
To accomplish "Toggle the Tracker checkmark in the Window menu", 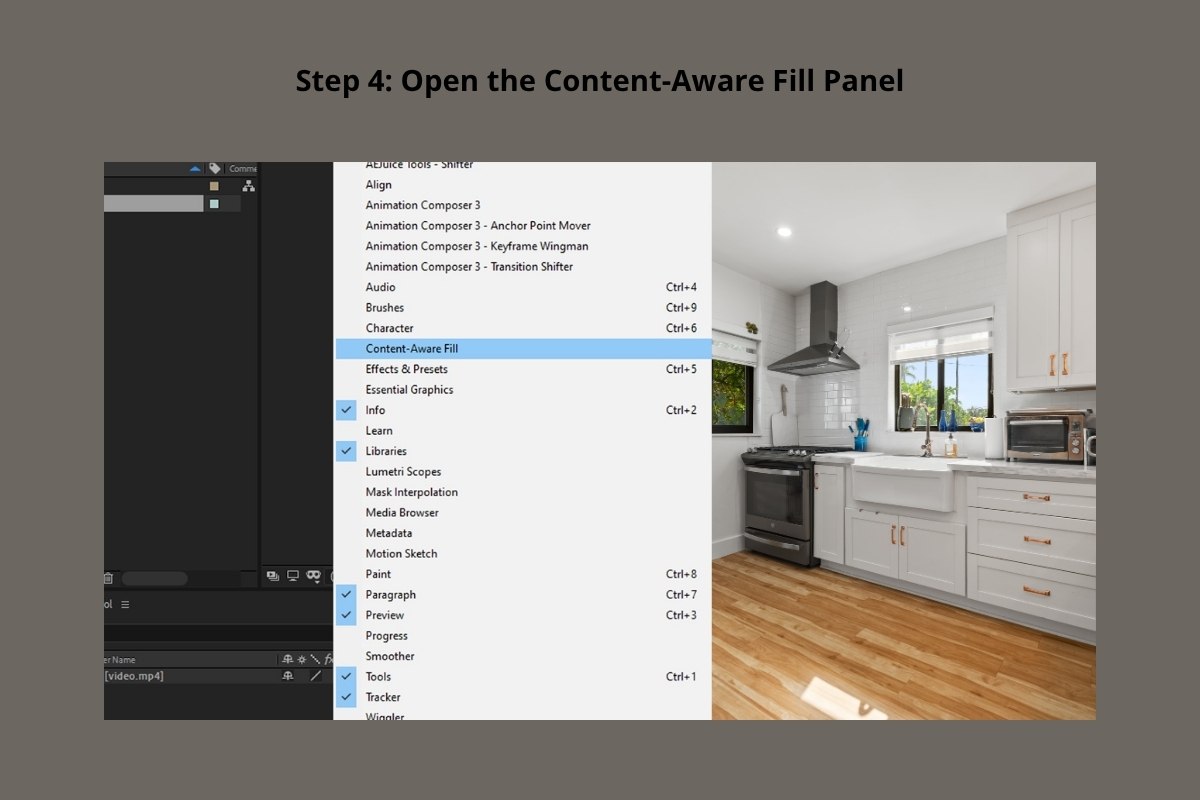I will pos(346,697).
